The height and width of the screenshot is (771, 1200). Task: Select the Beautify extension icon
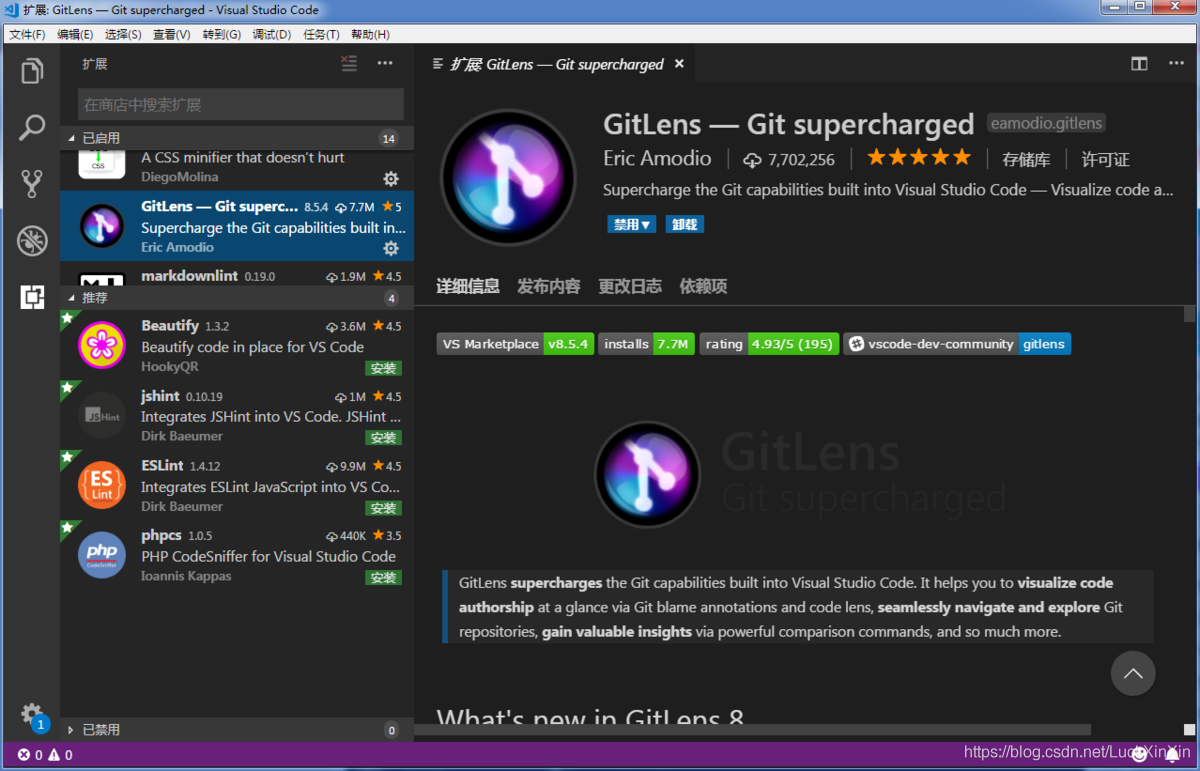102,345
